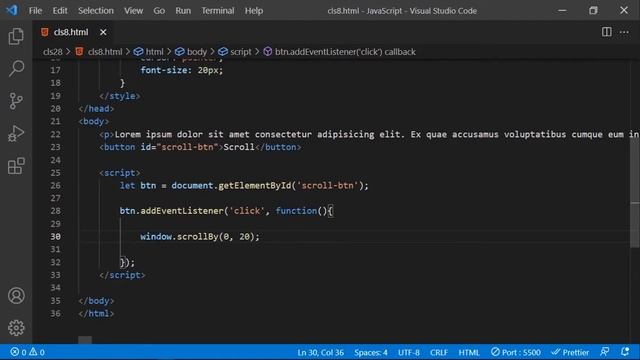Open the Selection menu
Screen dimensions: 640x360
point(96,11)
